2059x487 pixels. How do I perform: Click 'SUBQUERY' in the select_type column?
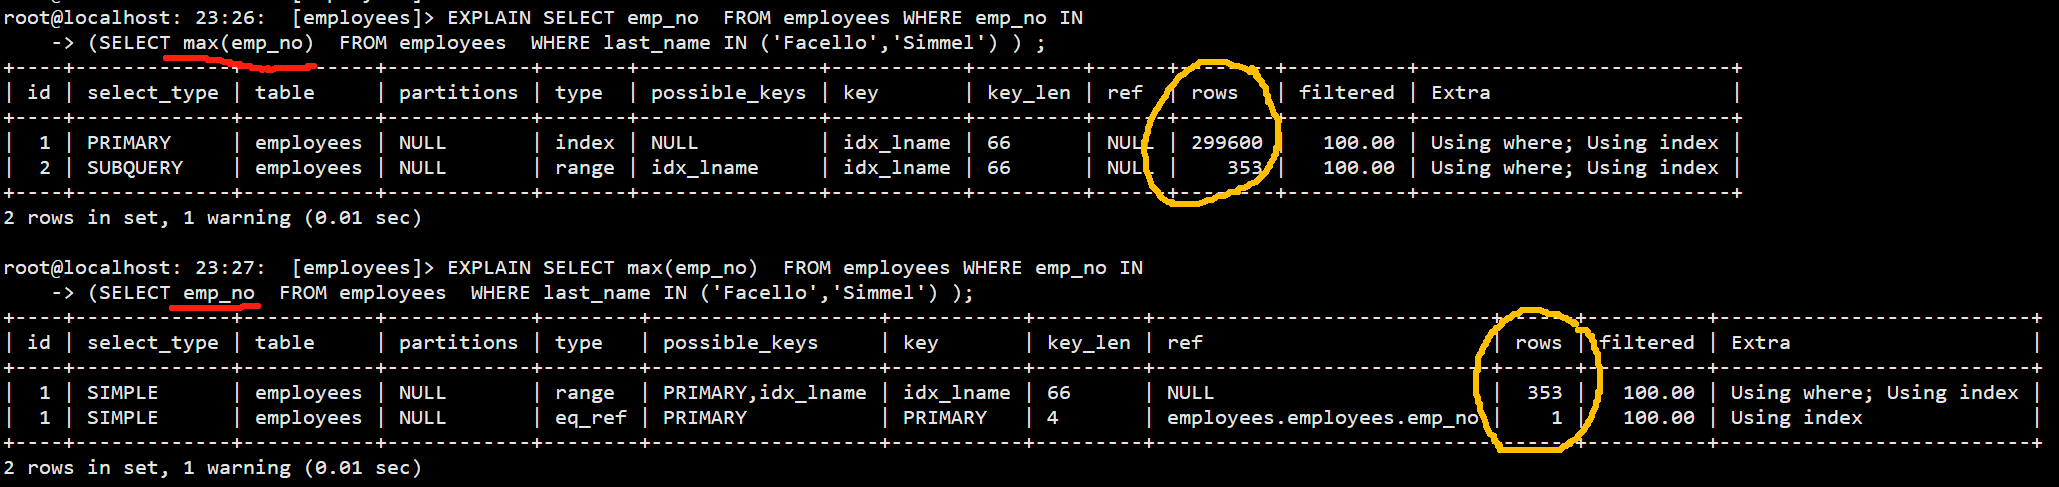click(x=135, y=168)
